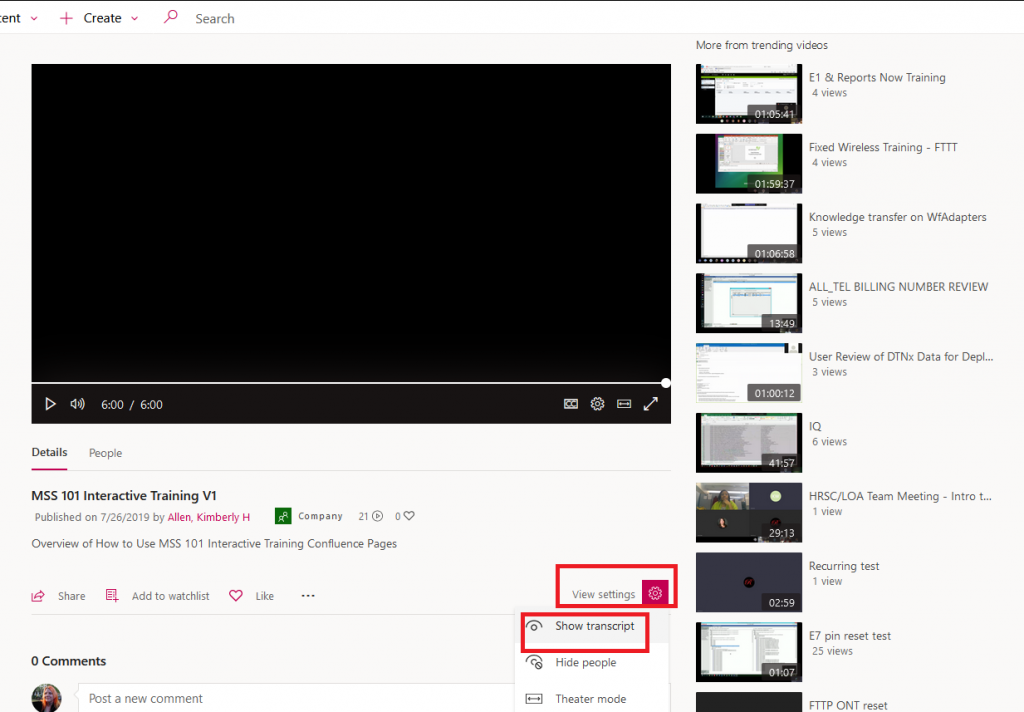This screenshot has width=1024, height=712.
Task: Open the Fixed Wireless Training - FTTT thumbnail
Action: [748, 163]
